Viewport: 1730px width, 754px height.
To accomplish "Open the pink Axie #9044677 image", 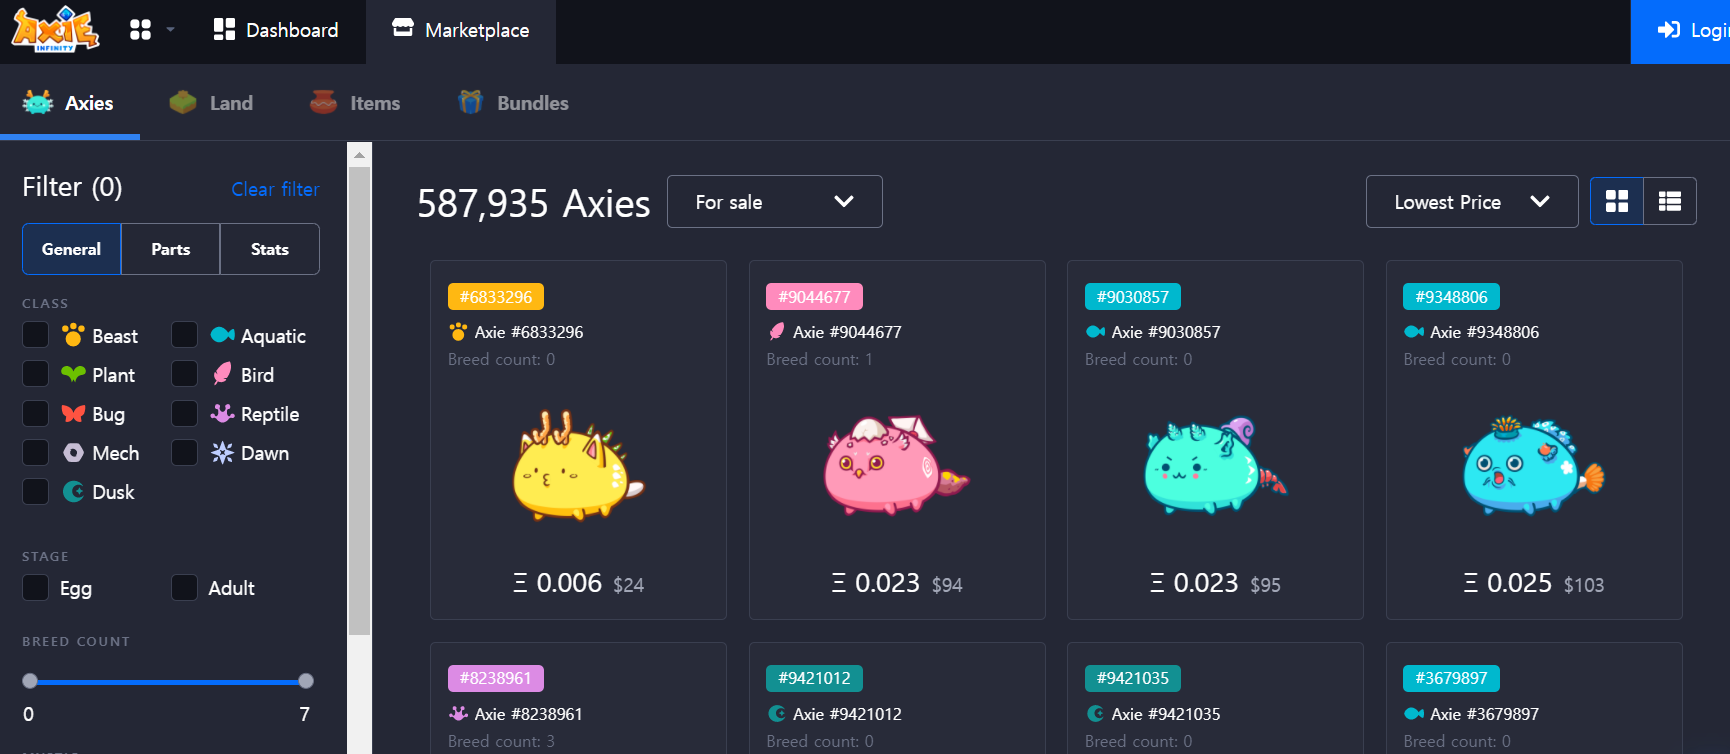I will [895, 465].
